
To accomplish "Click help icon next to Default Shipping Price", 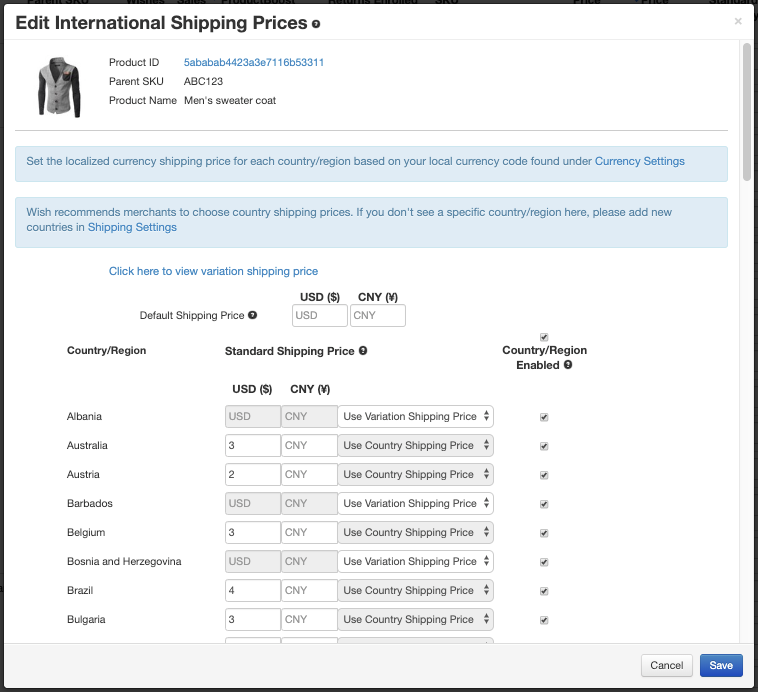I will (x=252, y=315).
